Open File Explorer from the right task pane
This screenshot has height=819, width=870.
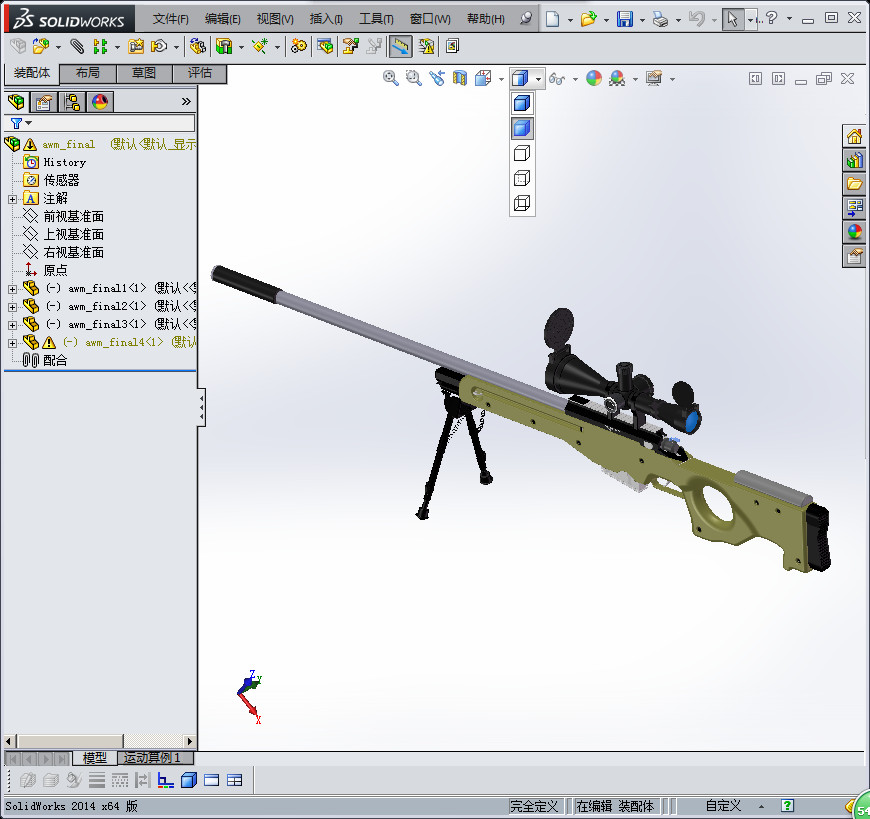(853, 184)
